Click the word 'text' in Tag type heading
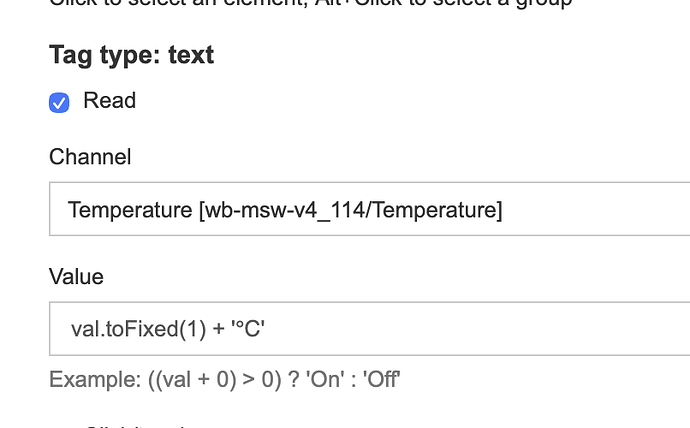 (191, 55)
